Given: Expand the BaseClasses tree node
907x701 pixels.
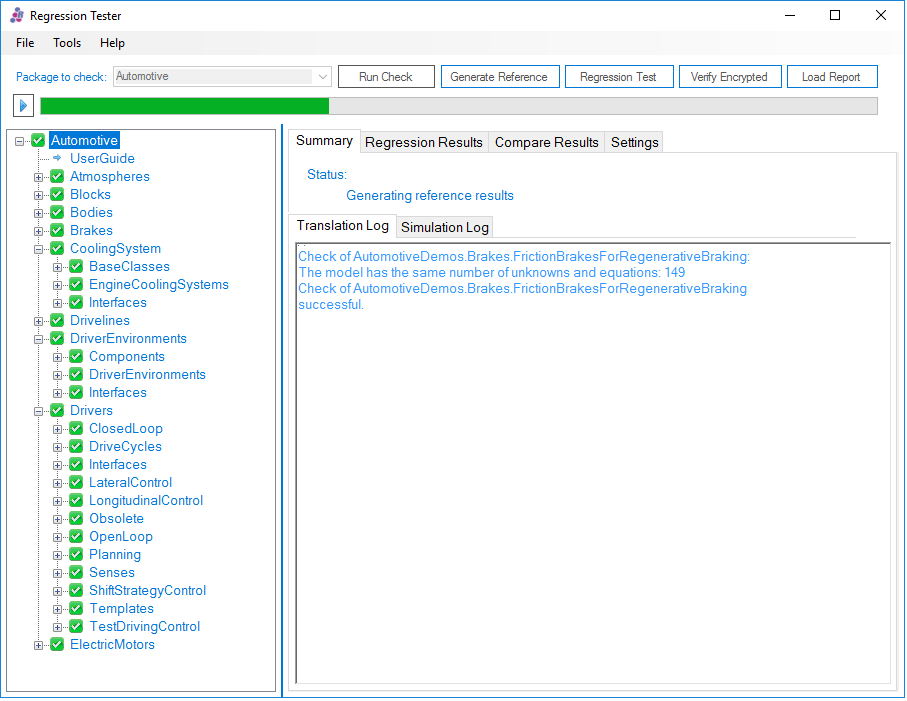Looking at the screenshot, I should pos(57,267).
